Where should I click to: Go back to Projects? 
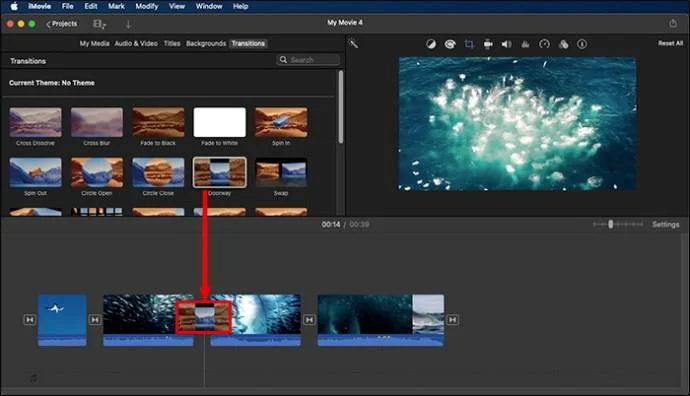tap(62, 24)
